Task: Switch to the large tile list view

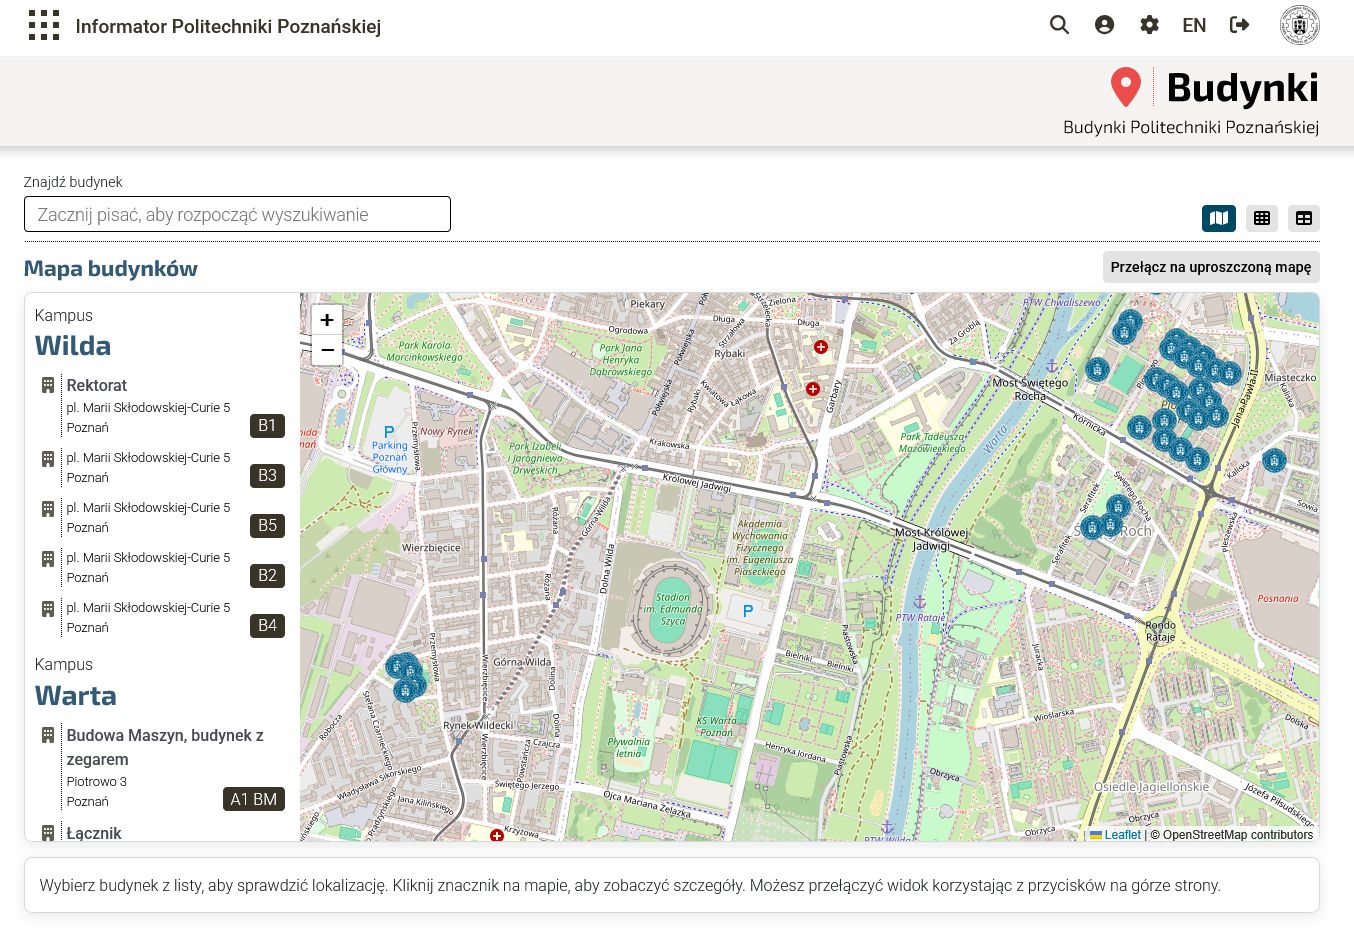Action: pos(1304,218)
